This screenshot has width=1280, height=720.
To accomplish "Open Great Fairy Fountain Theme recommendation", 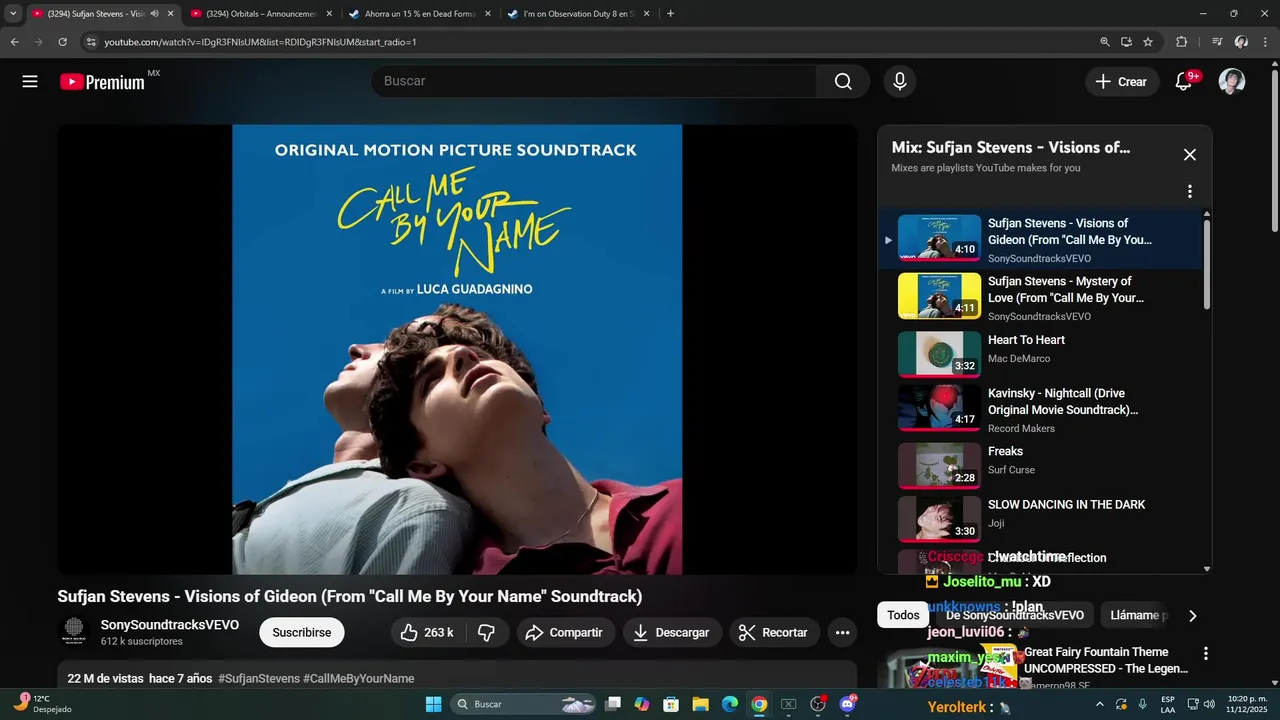I will 1106,660.
